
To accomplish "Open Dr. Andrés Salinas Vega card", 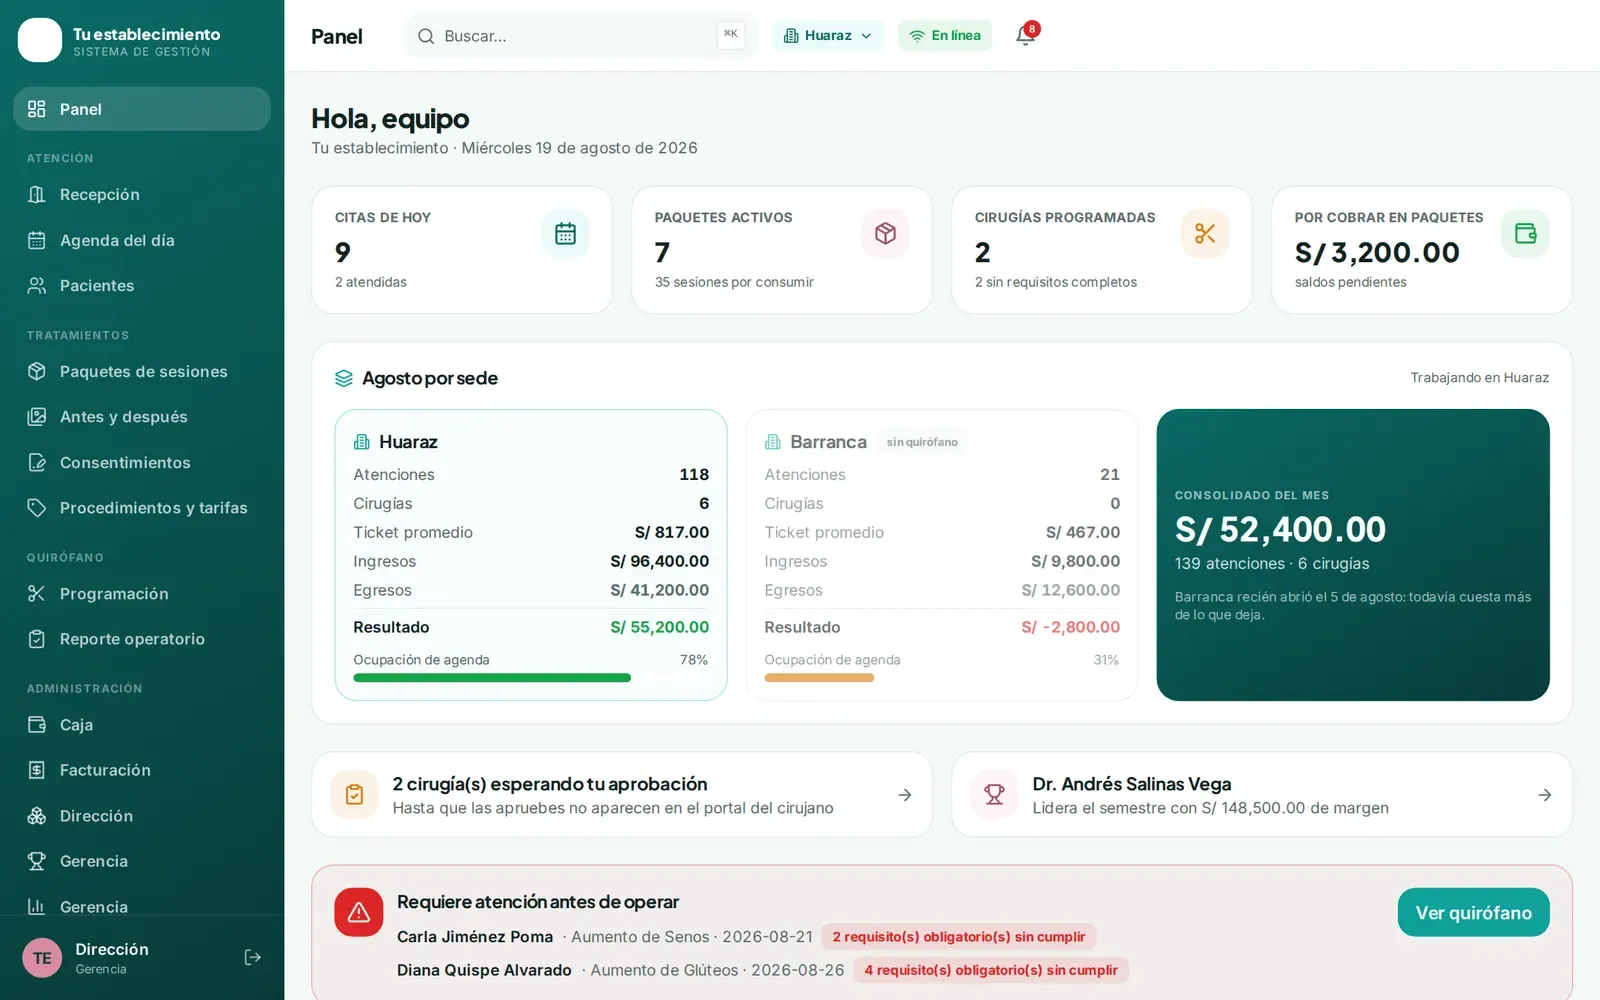I will pos(1262,794).
